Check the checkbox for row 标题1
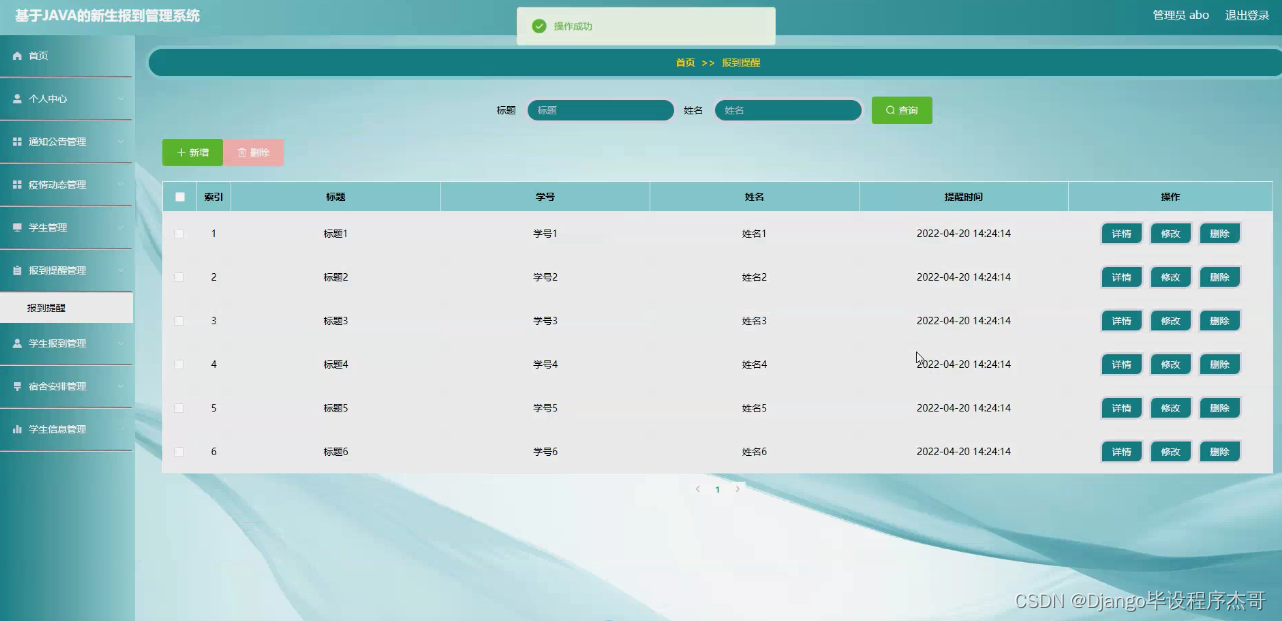 [179, 233]
